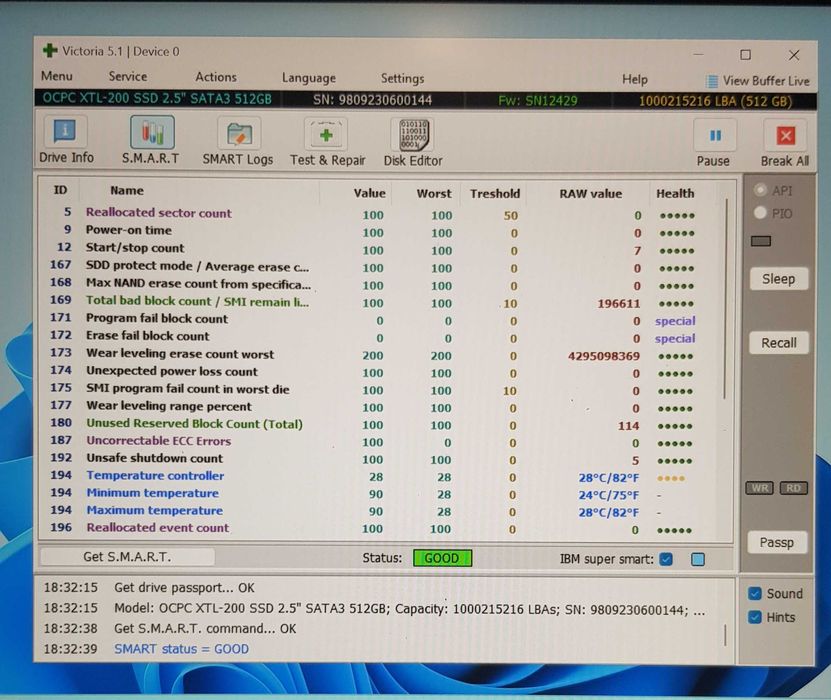This screenshot has width=831, height=700.
Task: Click the Name column header
Action: click(x=127, y=190)
